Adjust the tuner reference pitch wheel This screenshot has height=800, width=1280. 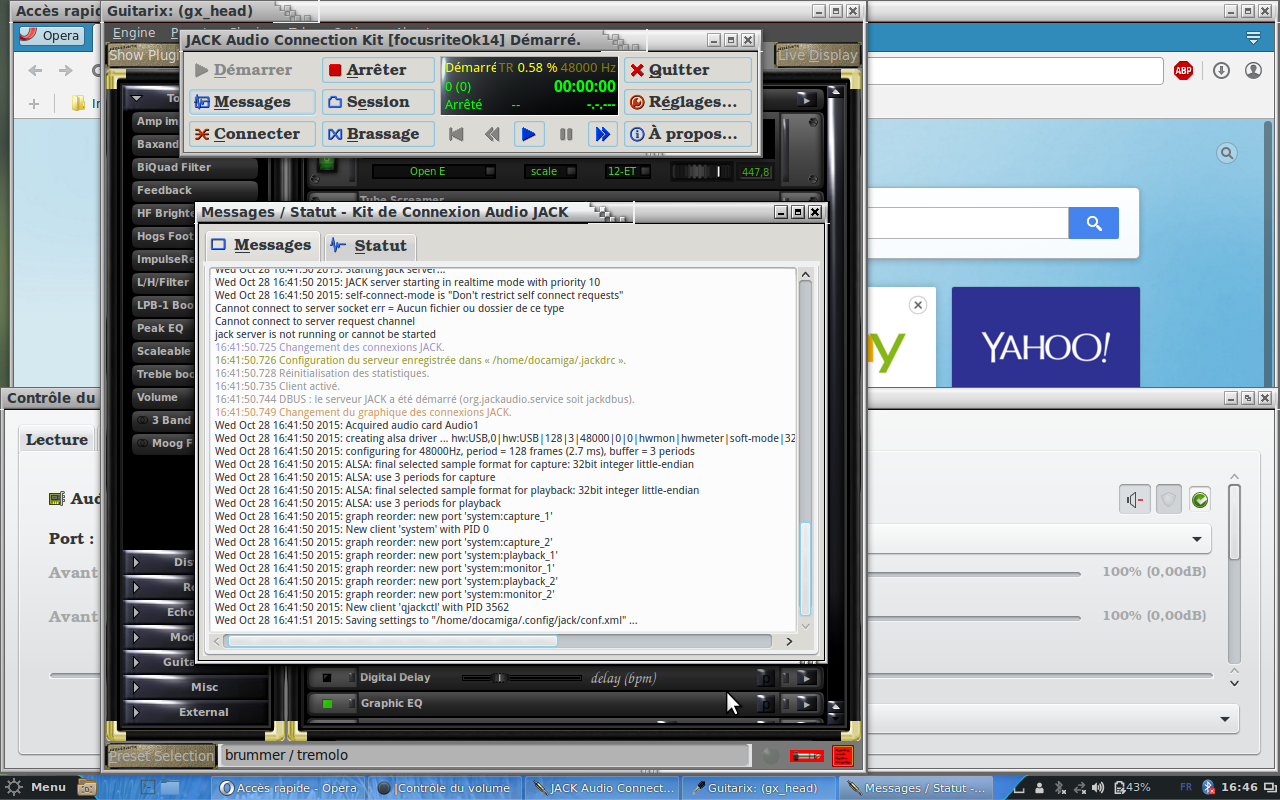(701, 172)
